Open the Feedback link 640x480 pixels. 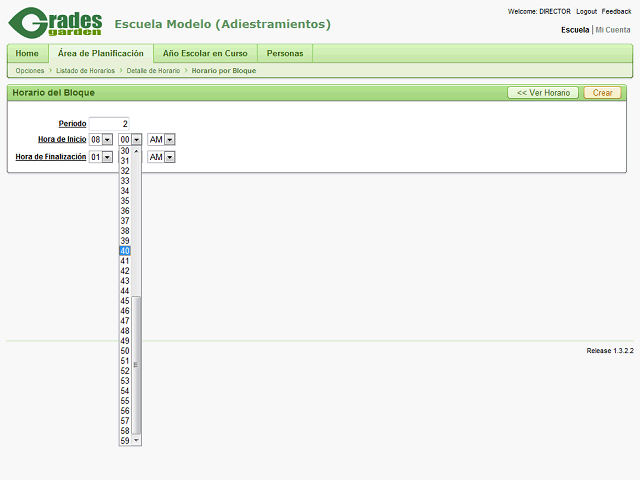[616, 11]
